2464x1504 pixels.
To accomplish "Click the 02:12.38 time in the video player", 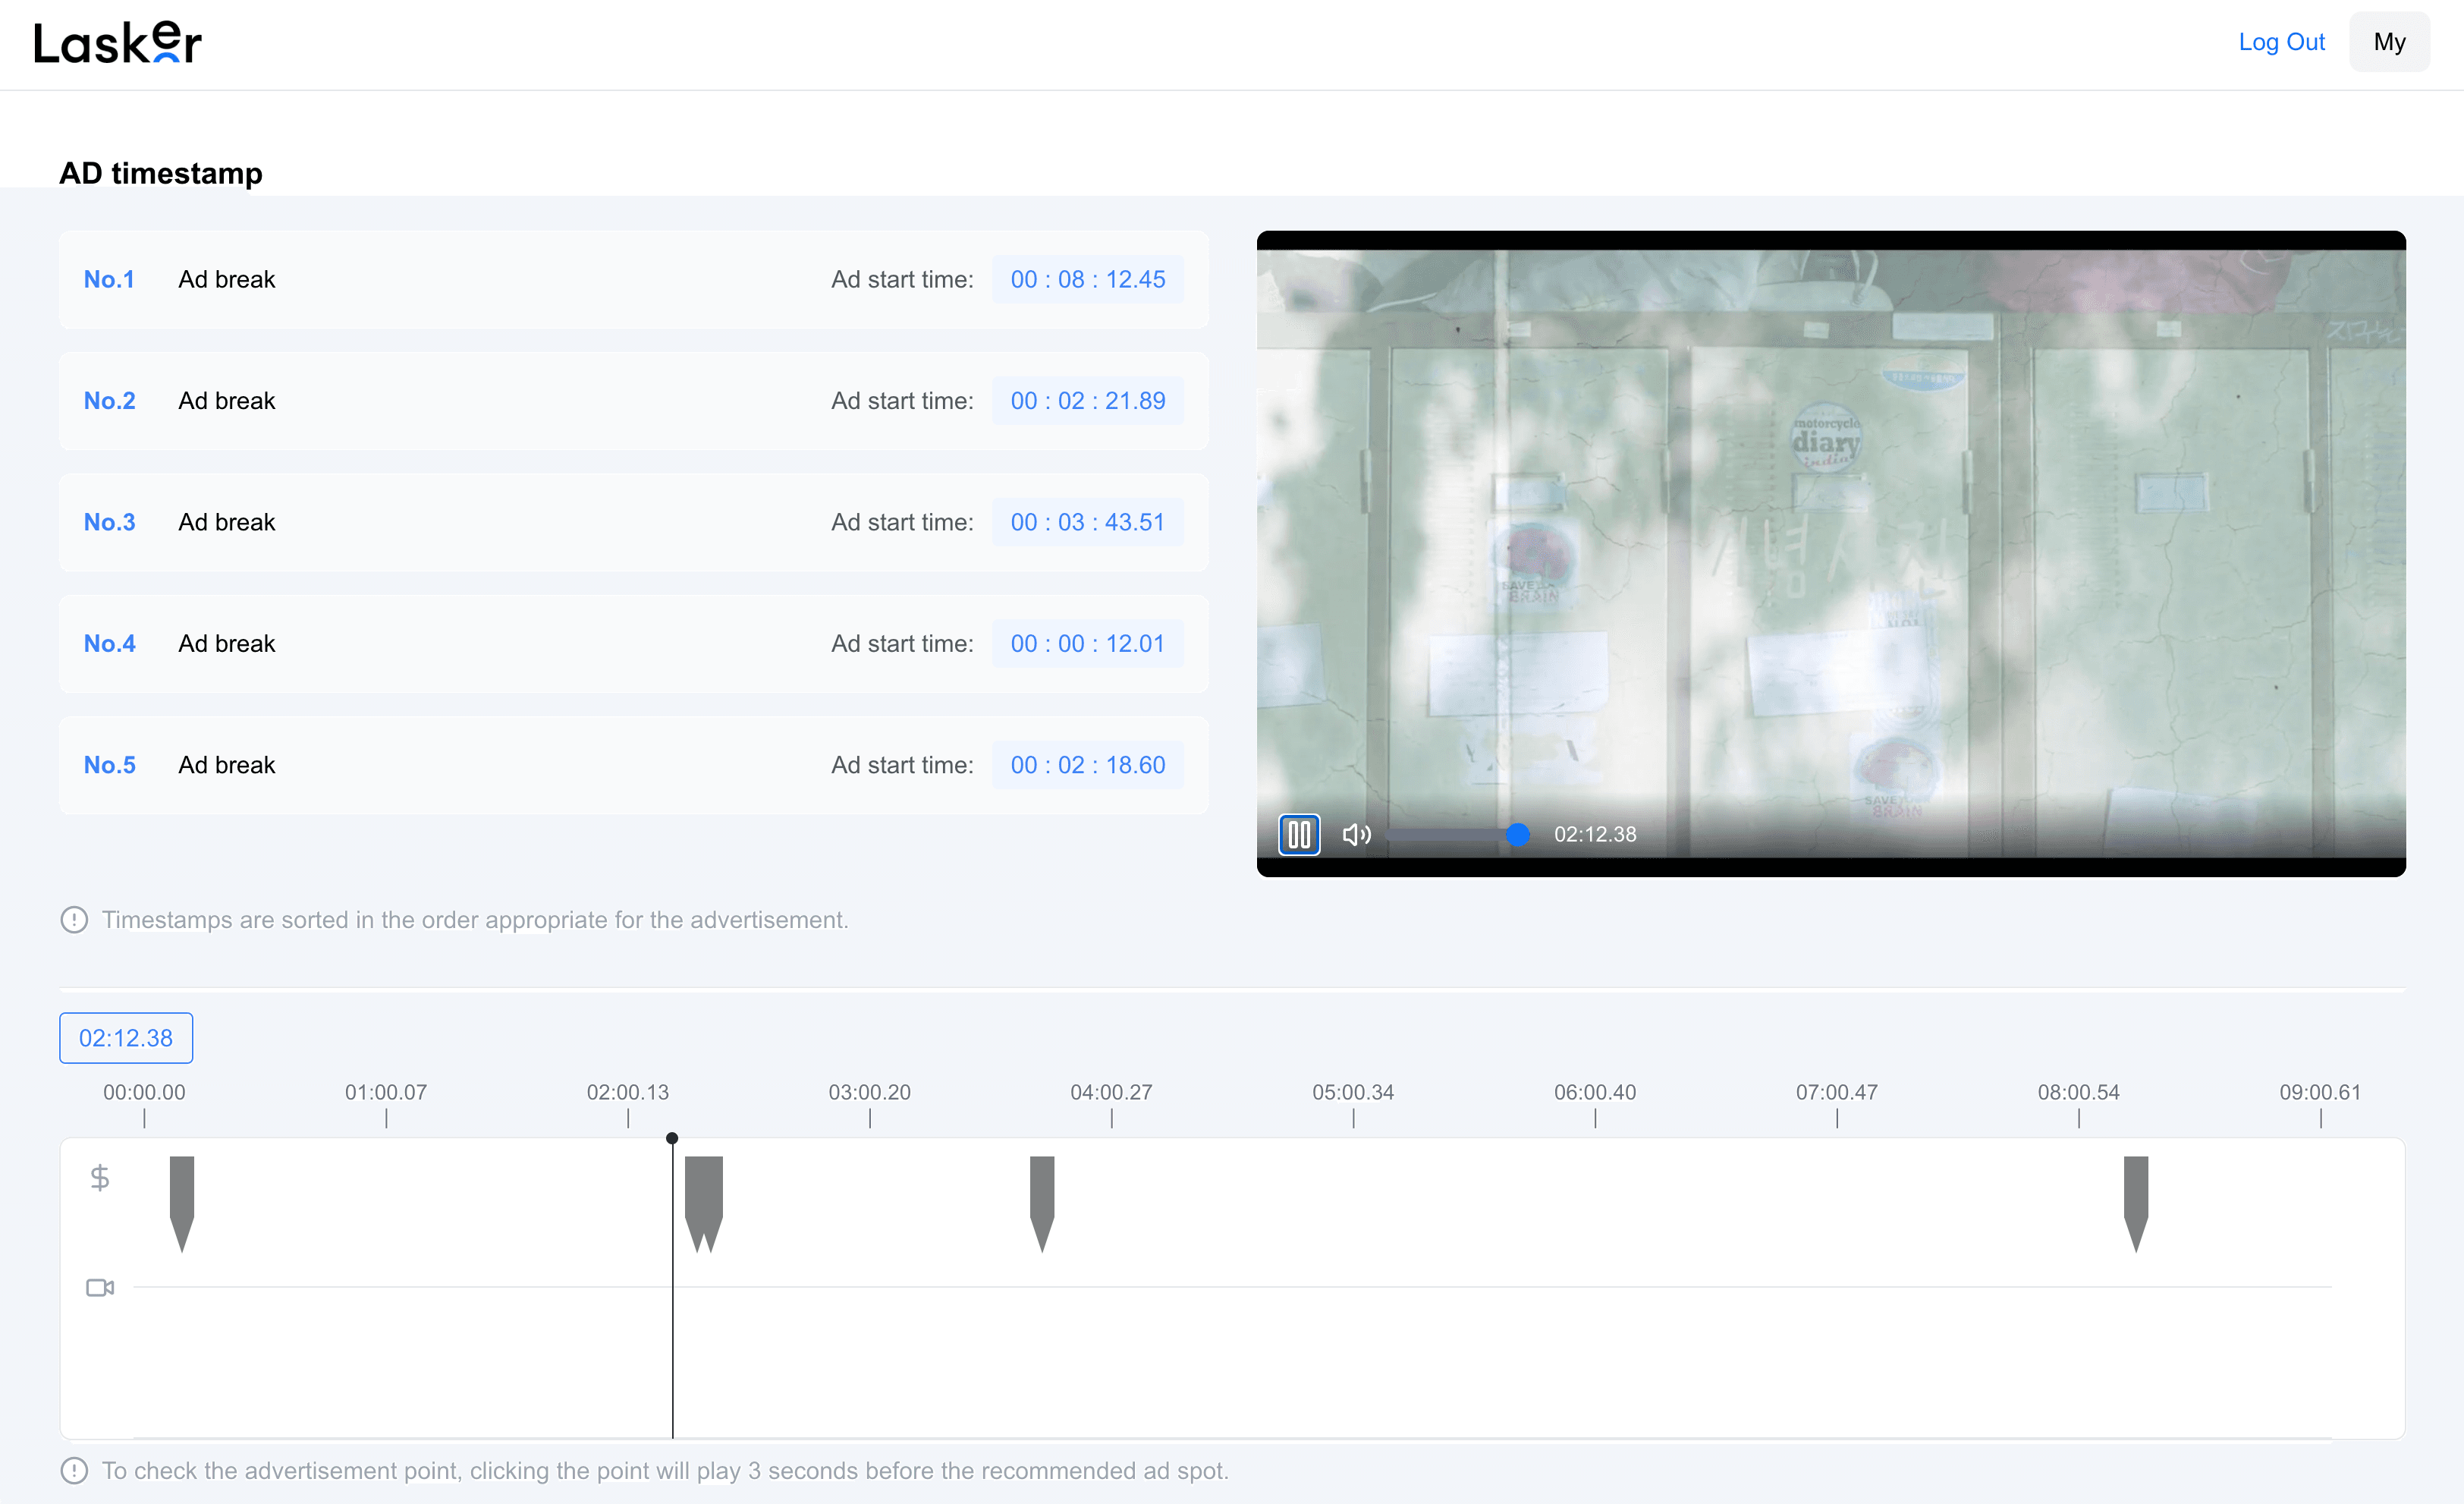I will (1595, 834).
